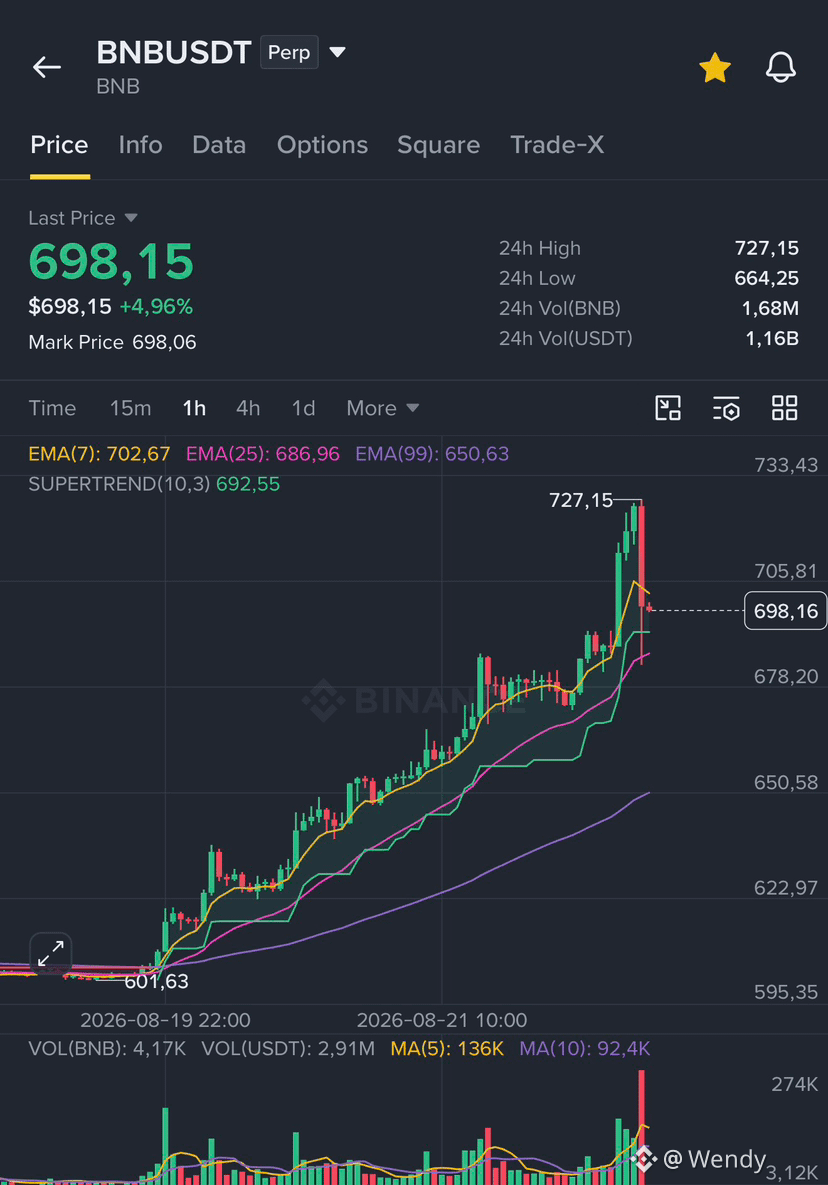Tap VOL(BNB): 4,17K label
This screenshot has height=1185, width=828.
click(x=107, y=1048)
